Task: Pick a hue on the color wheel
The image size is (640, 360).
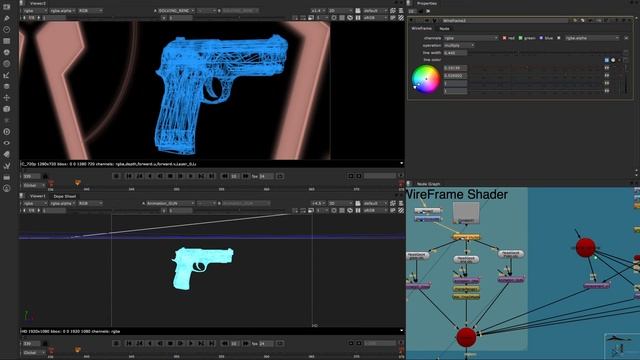Action: point(426,80)
